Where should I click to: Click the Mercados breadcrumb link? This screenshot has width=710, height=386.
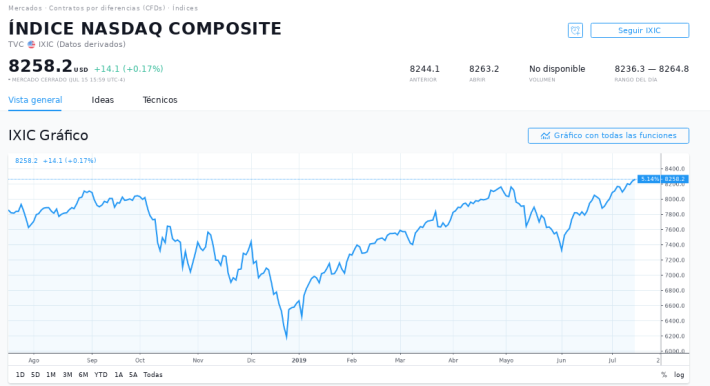pos(25,8)
